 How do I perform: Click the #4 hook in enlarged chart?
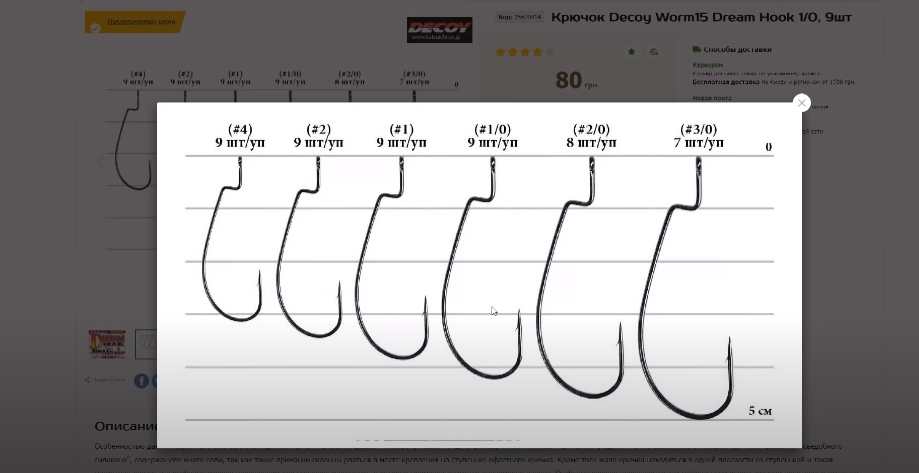(232, 239)
